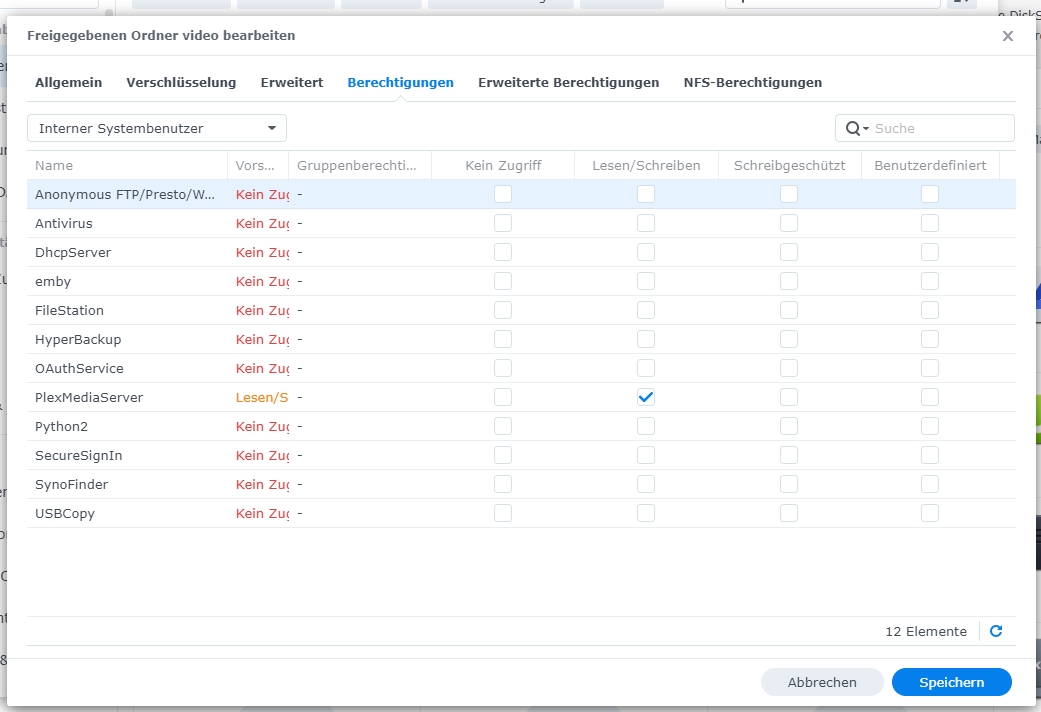Select the DhcpServer user name

[x=73, y=252]
